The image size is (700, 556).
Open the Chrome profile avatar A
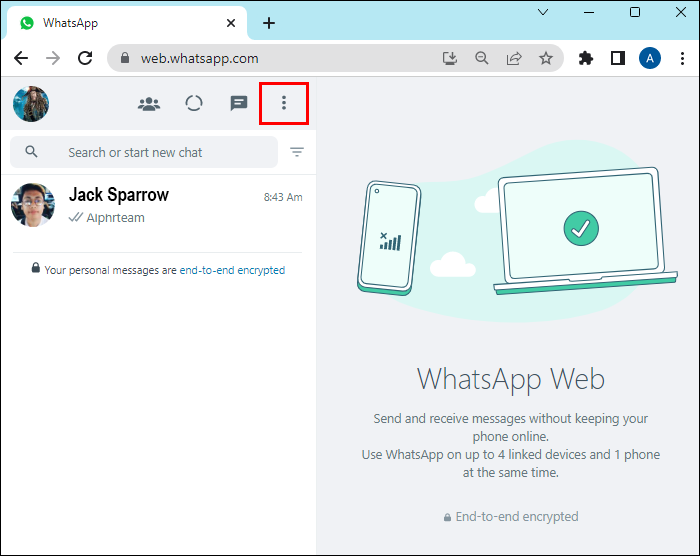(x=650, y=58)
